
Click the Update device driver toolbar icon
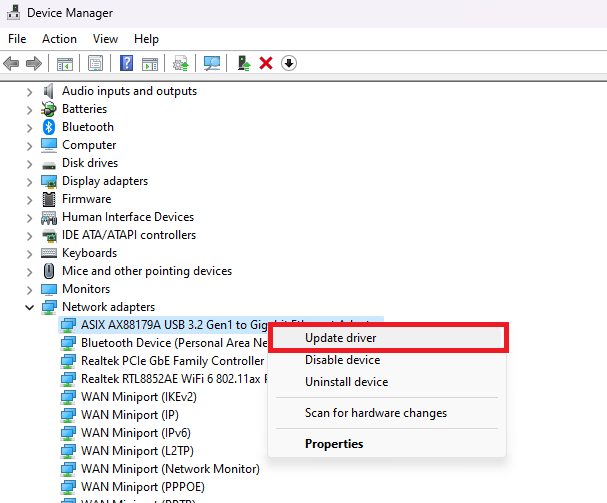(181, 63)
